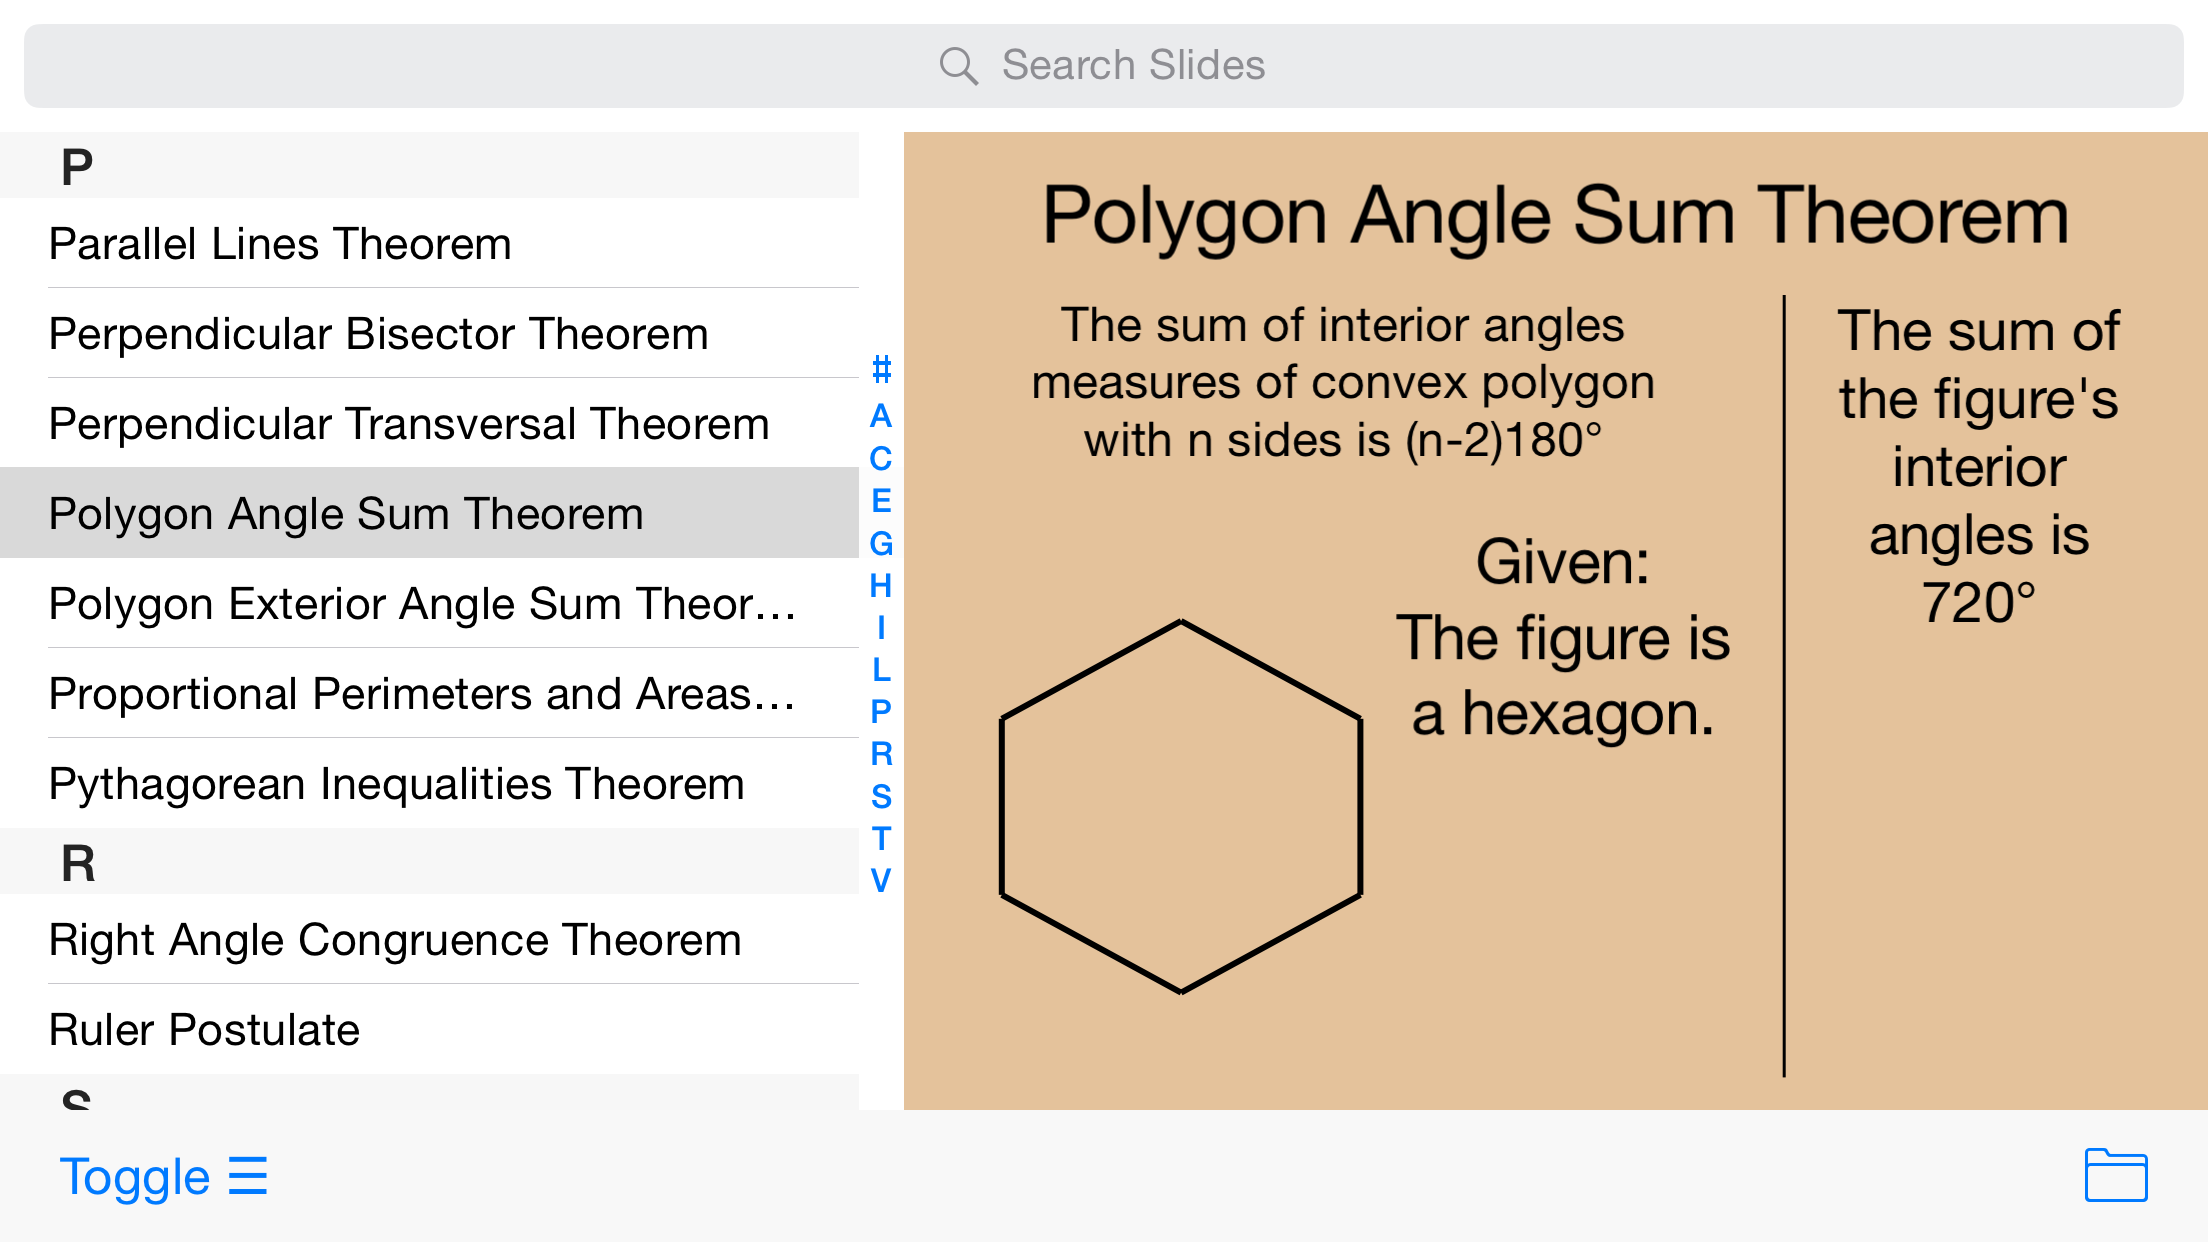Open Pythagorean Inequalities Theorem slide
Image resolution: width=2208 pixels, height=1242 pixels.
point(396,784)
